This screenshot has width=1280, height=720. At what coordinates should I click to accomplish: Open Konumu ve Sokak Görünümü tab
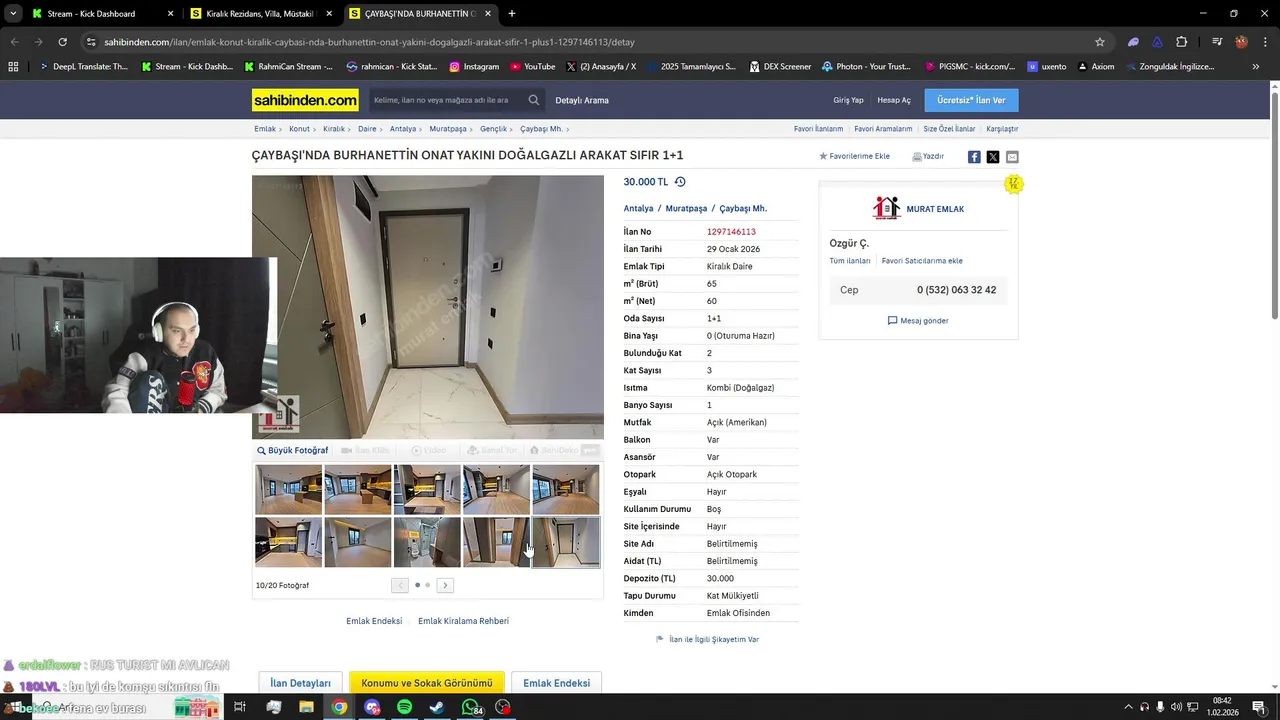point(427,683)
